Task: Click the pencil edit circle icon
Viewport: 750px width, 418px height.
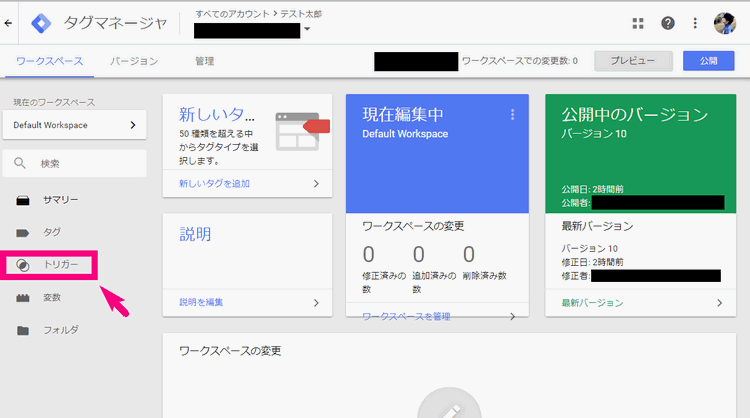Action: click(449, 403)
